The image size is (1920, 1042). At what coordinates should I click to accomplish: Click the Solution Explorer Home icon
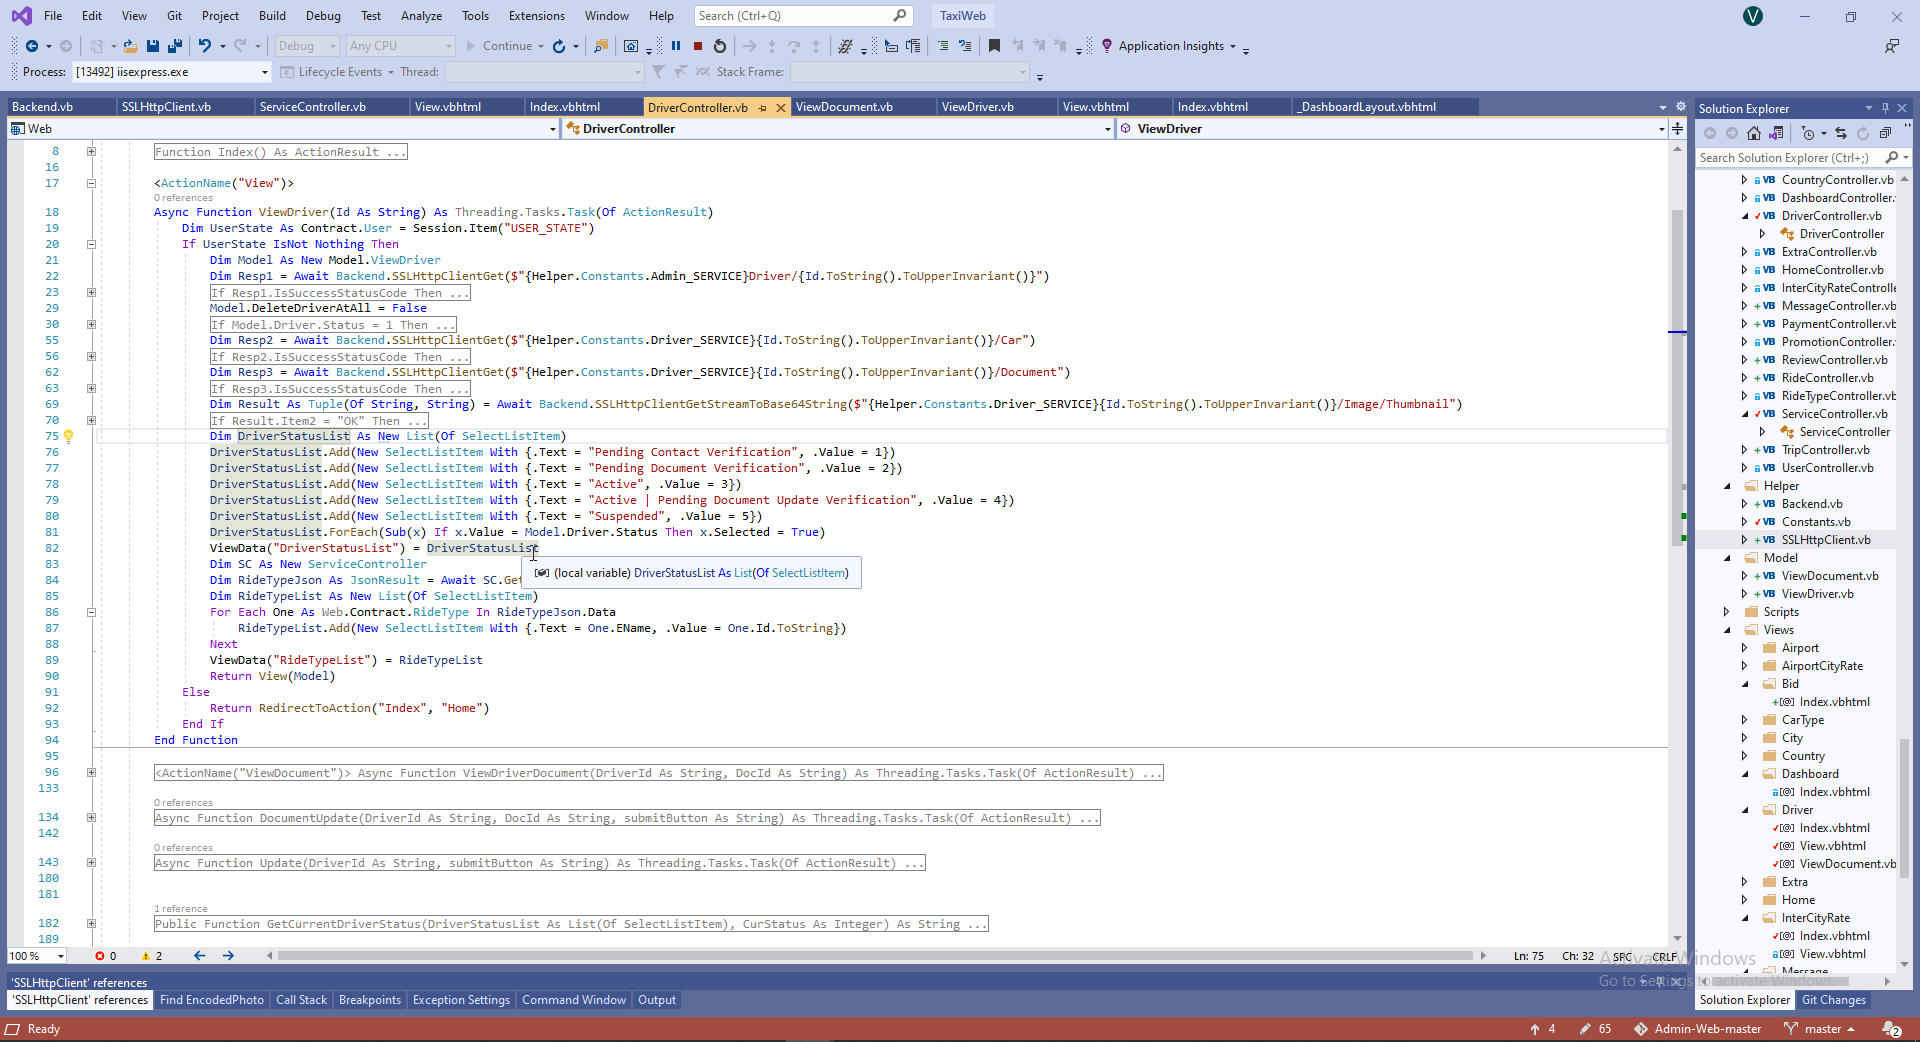point(1754,133)
